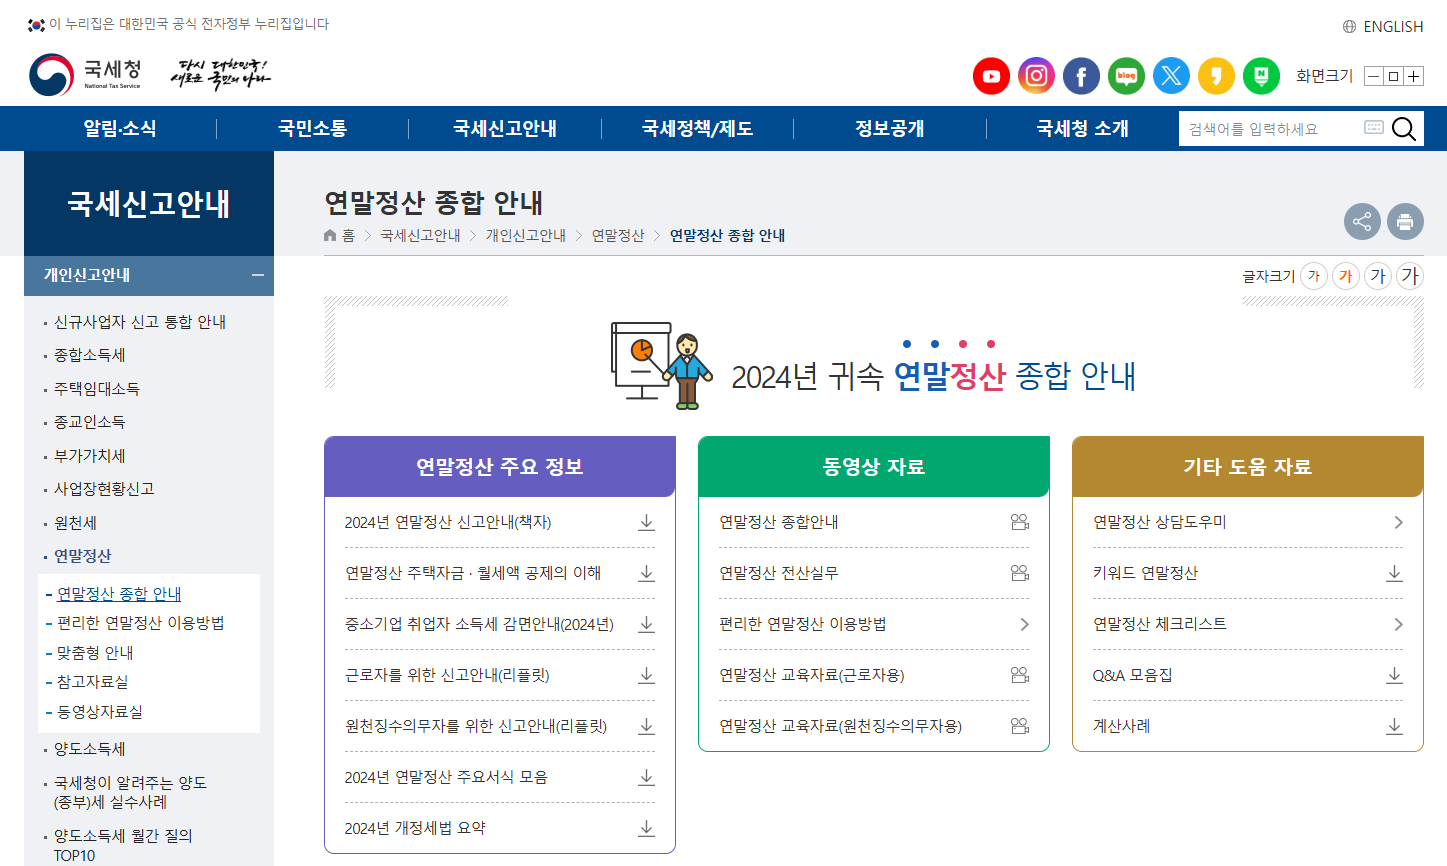Click the KakaoTalk channel icon
The image size is (1447, 866).
pos(1216,75)
